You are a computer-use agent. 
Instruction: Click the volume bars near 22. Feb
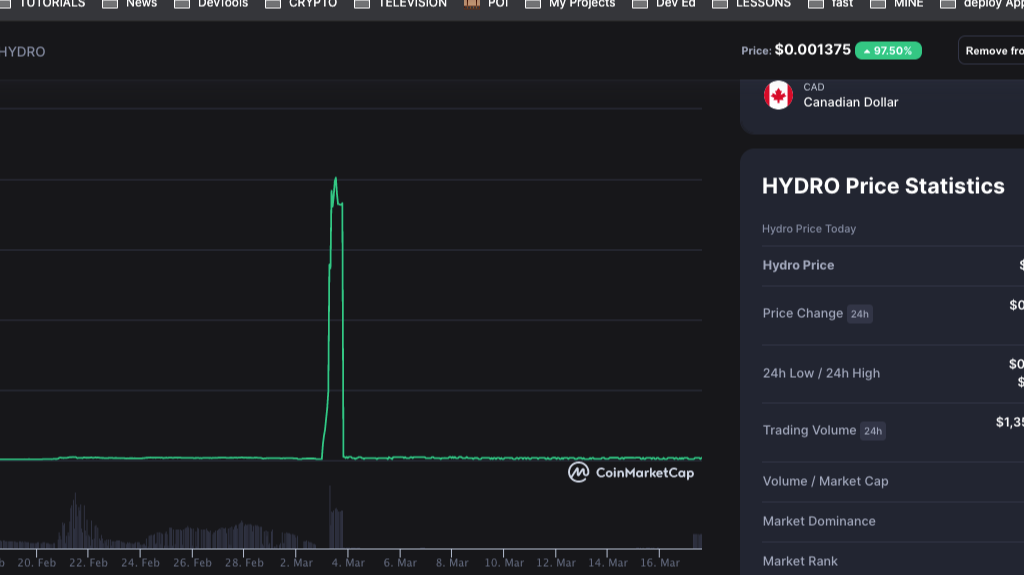pyautogui.click(x=80, y=523)
